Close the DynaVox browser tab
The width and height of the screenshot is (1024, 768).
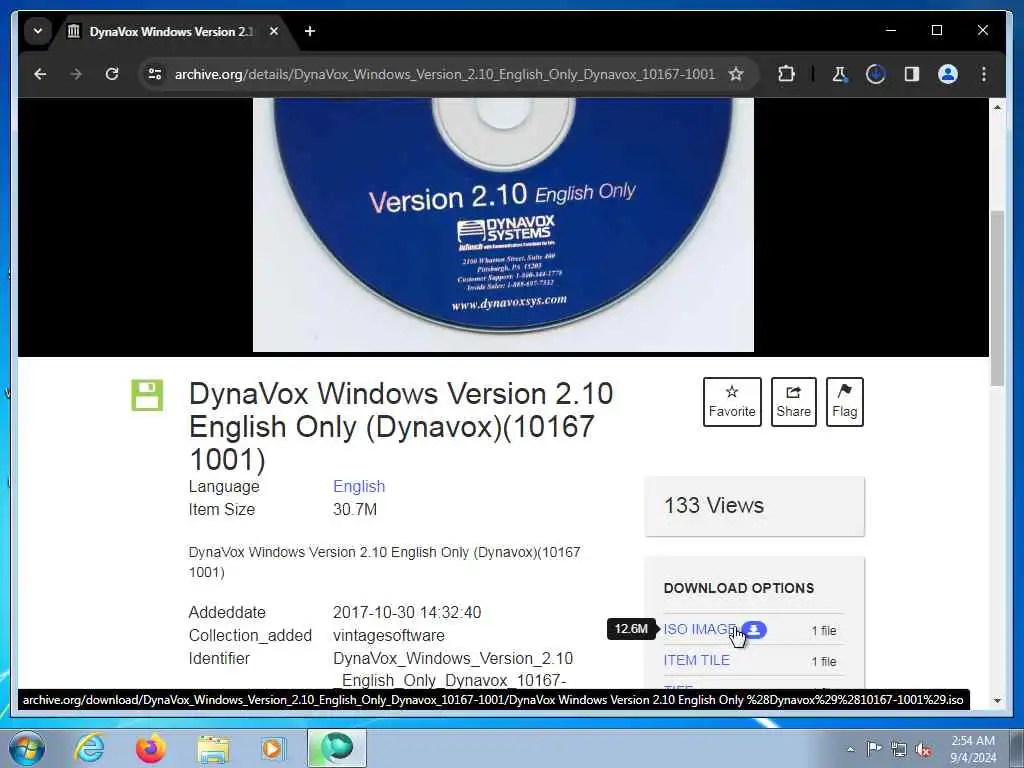[x=274, y=31]
